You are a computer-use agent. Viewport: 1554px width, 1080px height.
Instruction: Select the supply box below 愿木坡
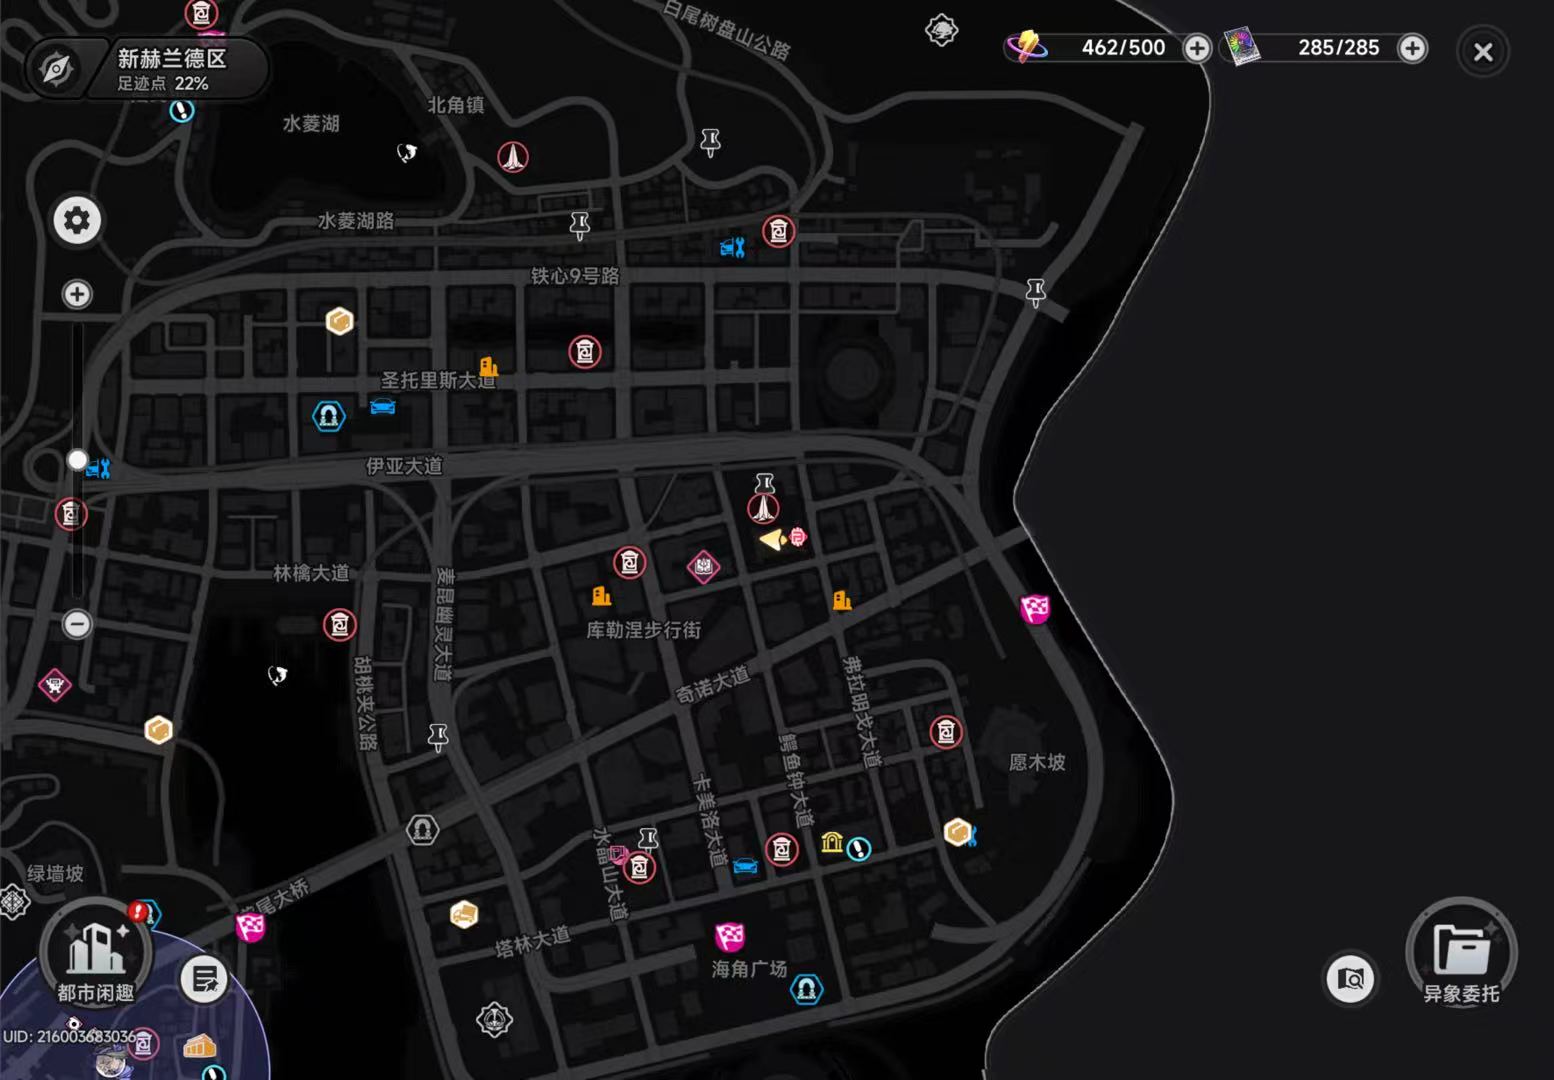pos(958,832)
